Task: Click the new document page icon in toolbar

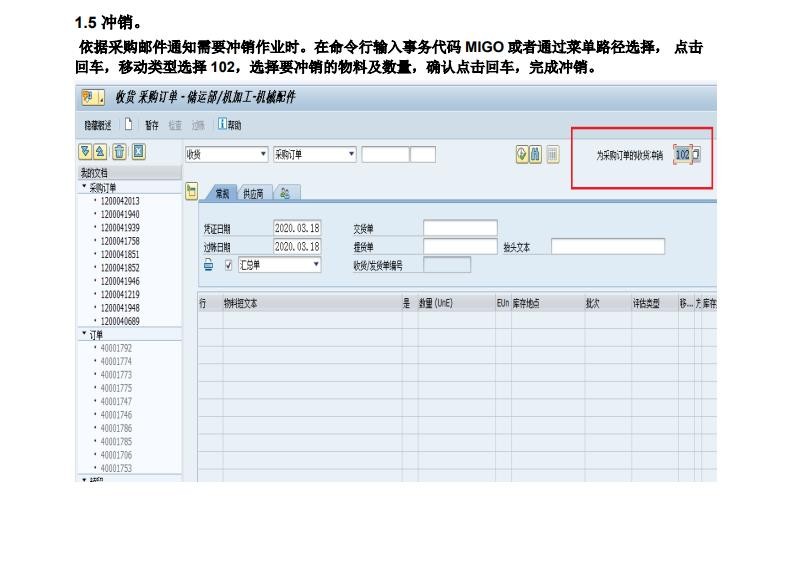Action: pyautogui.click(x=129, y=124)
